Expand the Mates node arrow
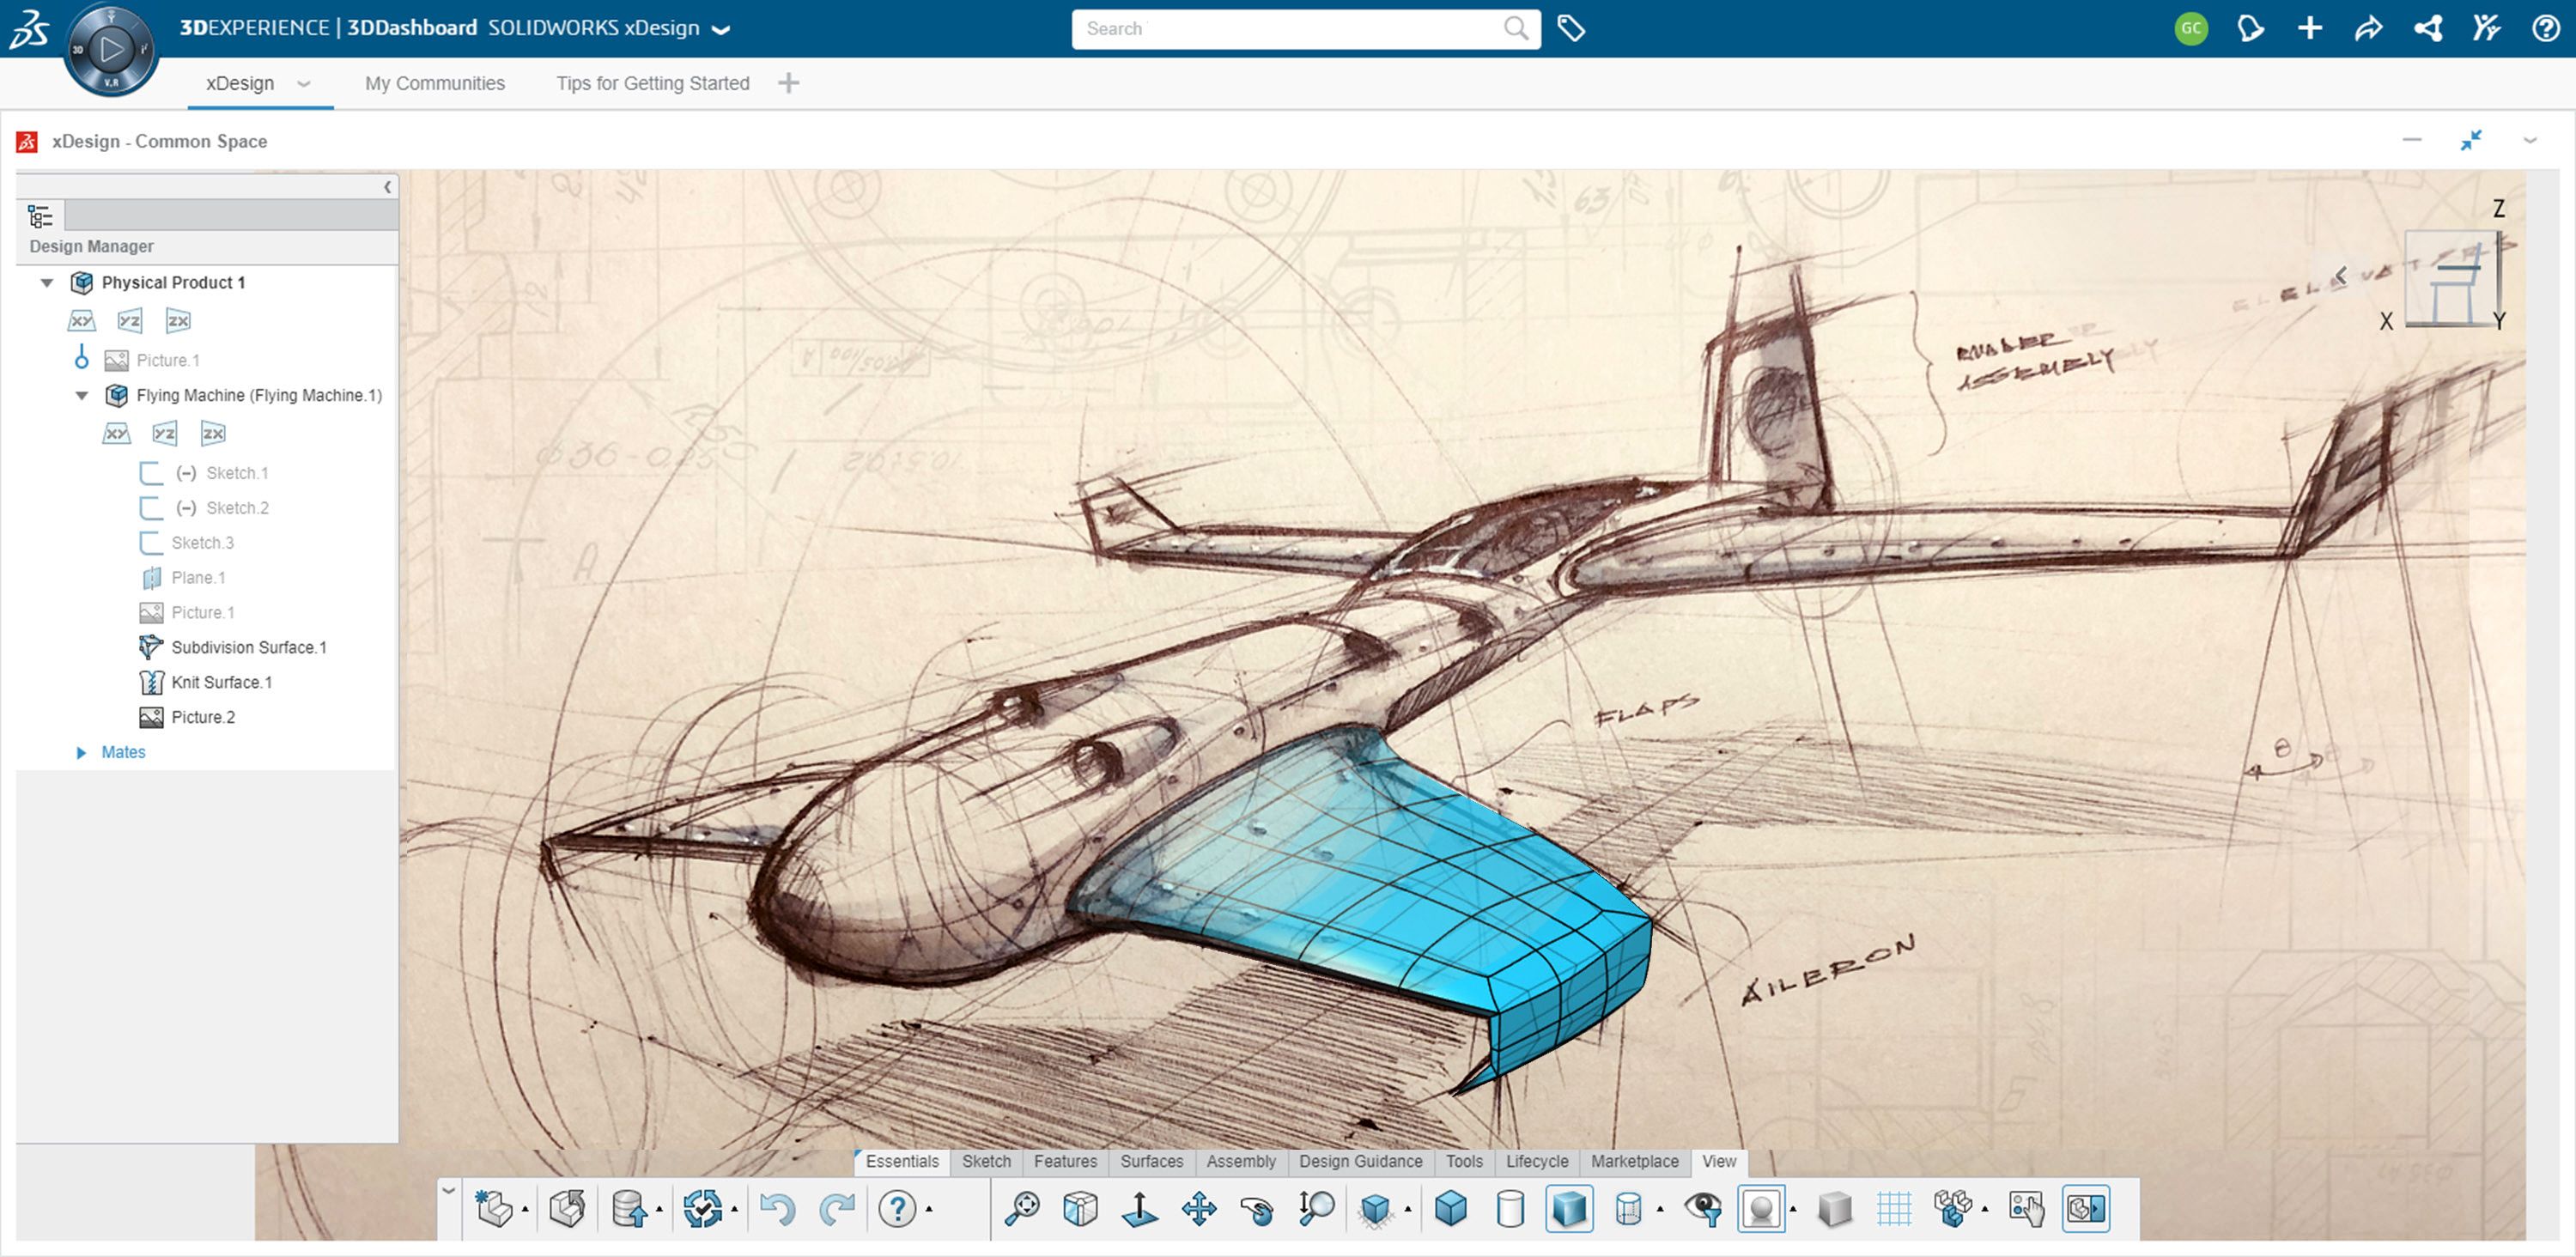Image resolution: width=2576 pixels, height=1257 pixels. point(81,752)
